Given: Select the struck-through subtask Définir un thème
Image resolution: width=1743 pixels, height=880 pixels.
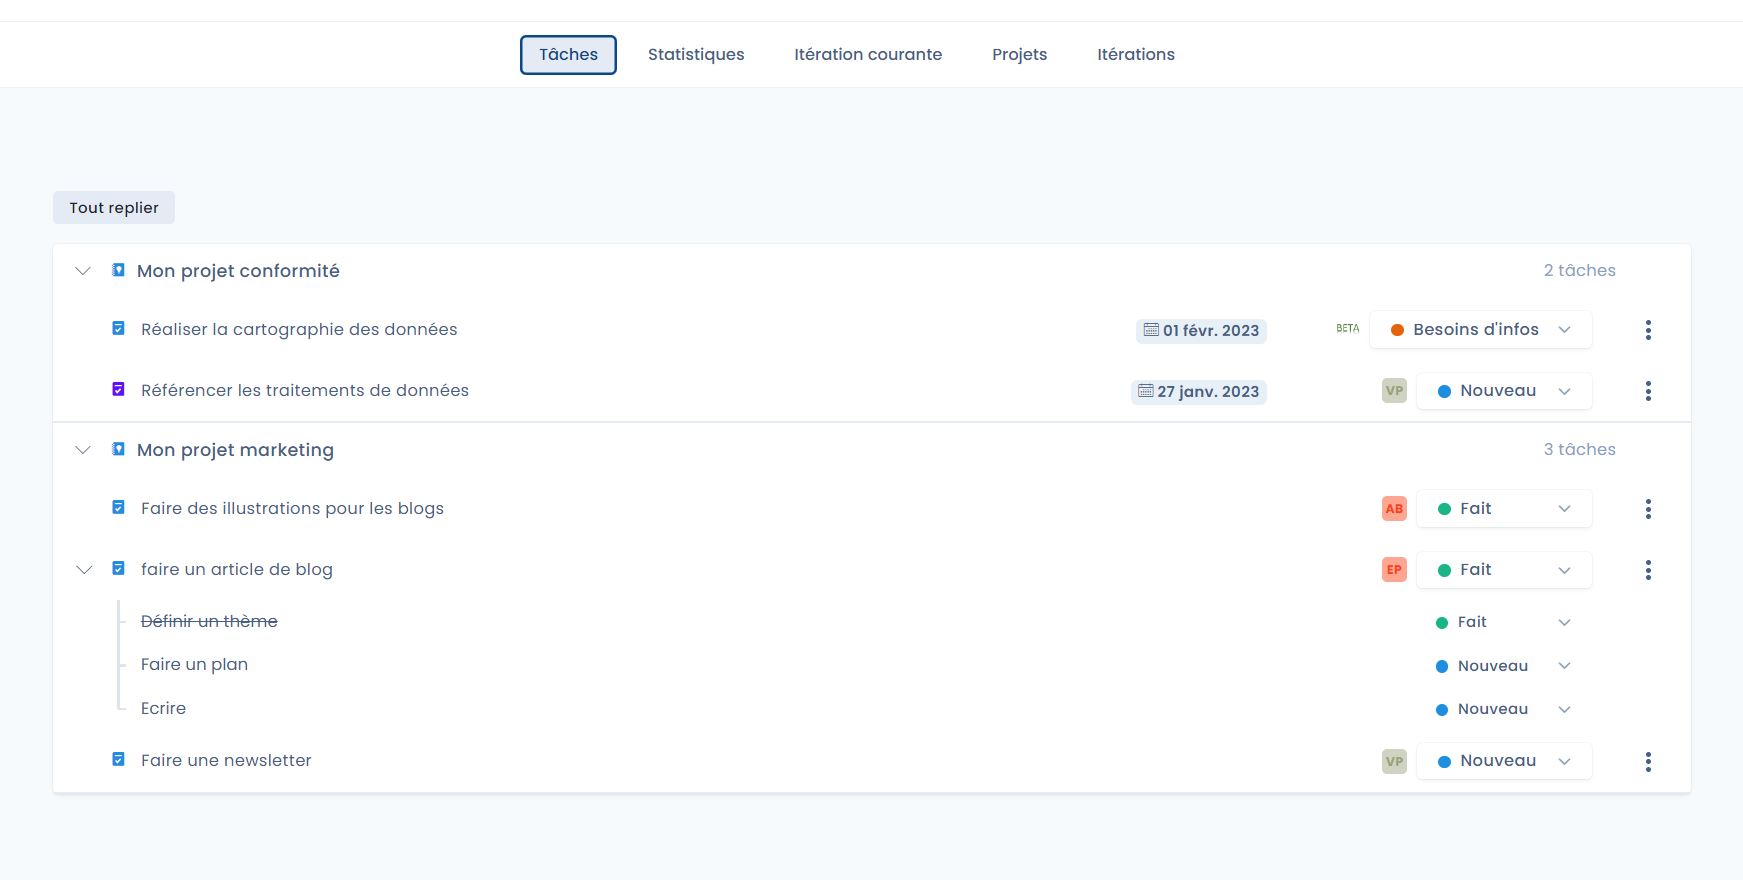Looking at the screenshot, I should [x=209, y=621].
